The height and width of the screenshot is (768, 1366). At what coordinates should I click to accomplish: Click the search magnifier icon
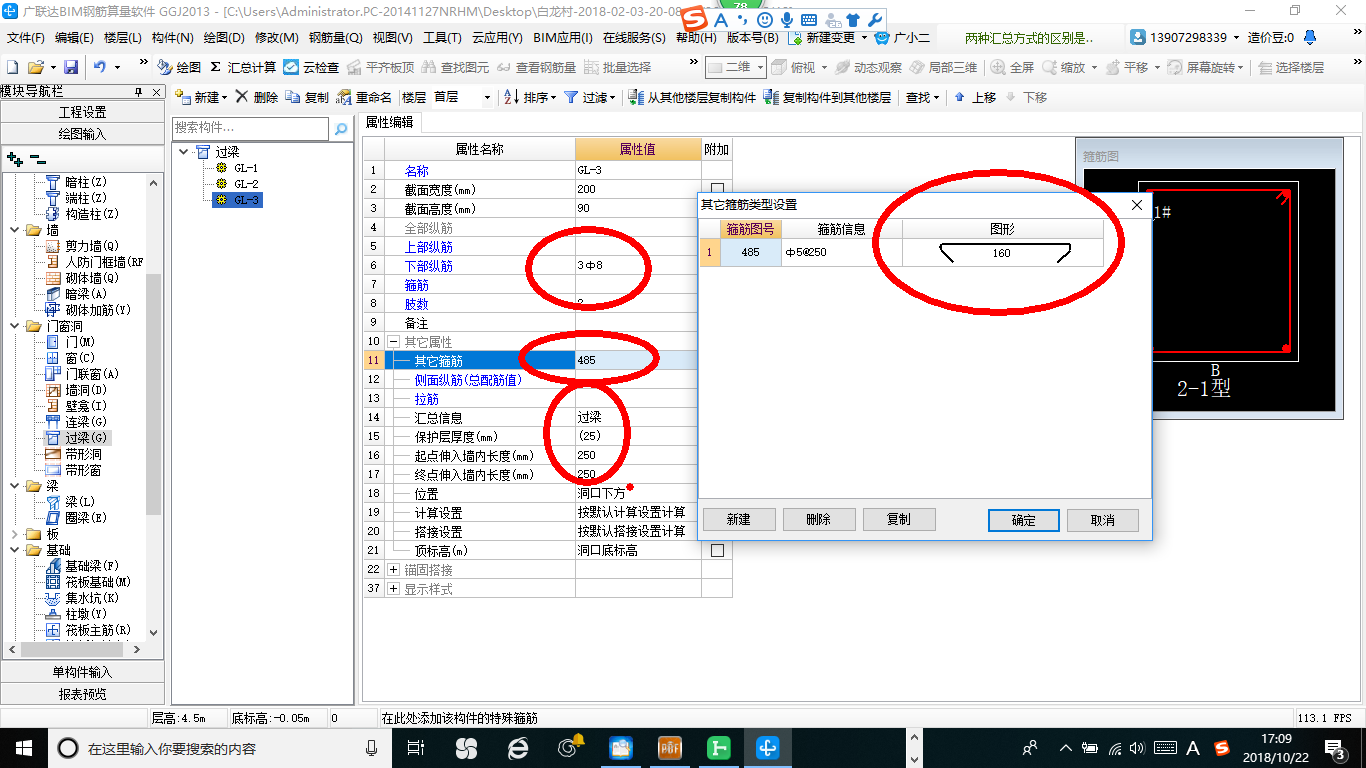tap(341, 129)
